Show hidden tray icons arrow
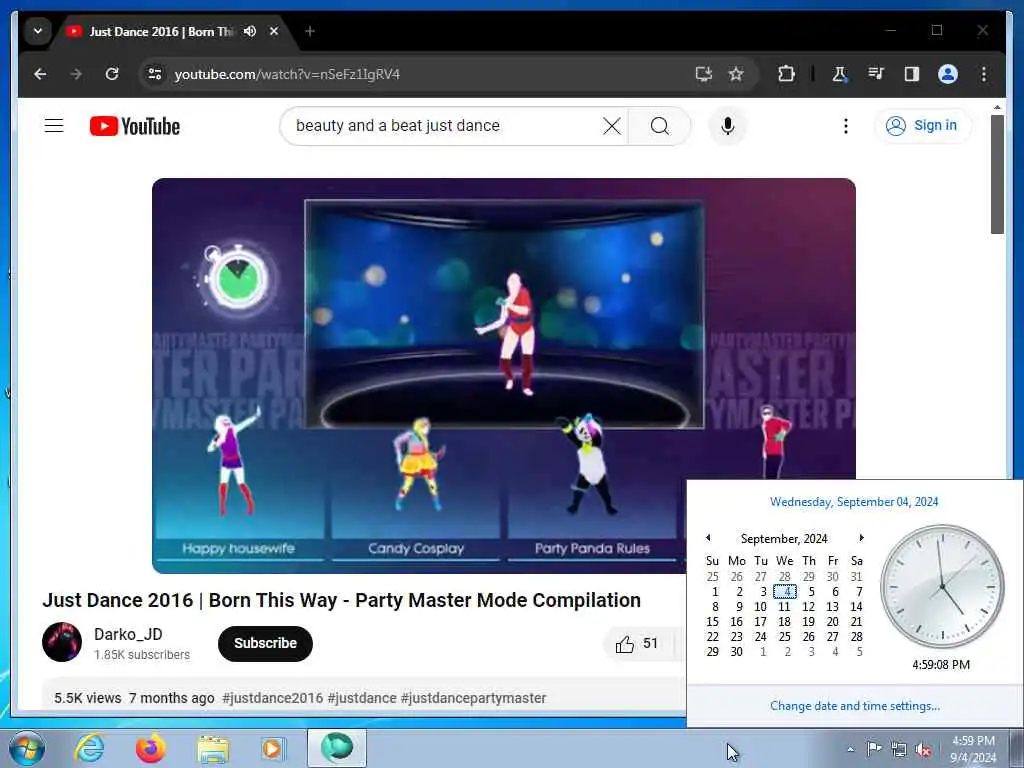 850,749
